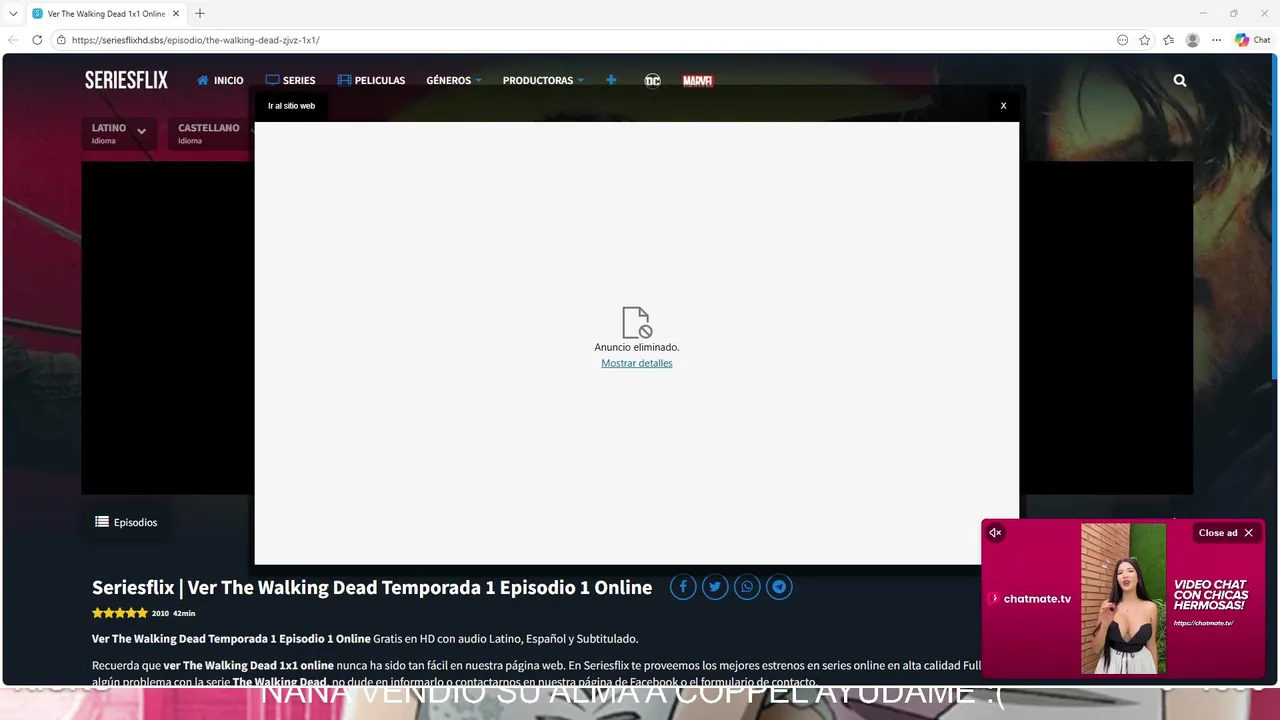Screen dimensions: 1280x720
Task: Close the ad overlay with X
Action: coord(1003,105)
